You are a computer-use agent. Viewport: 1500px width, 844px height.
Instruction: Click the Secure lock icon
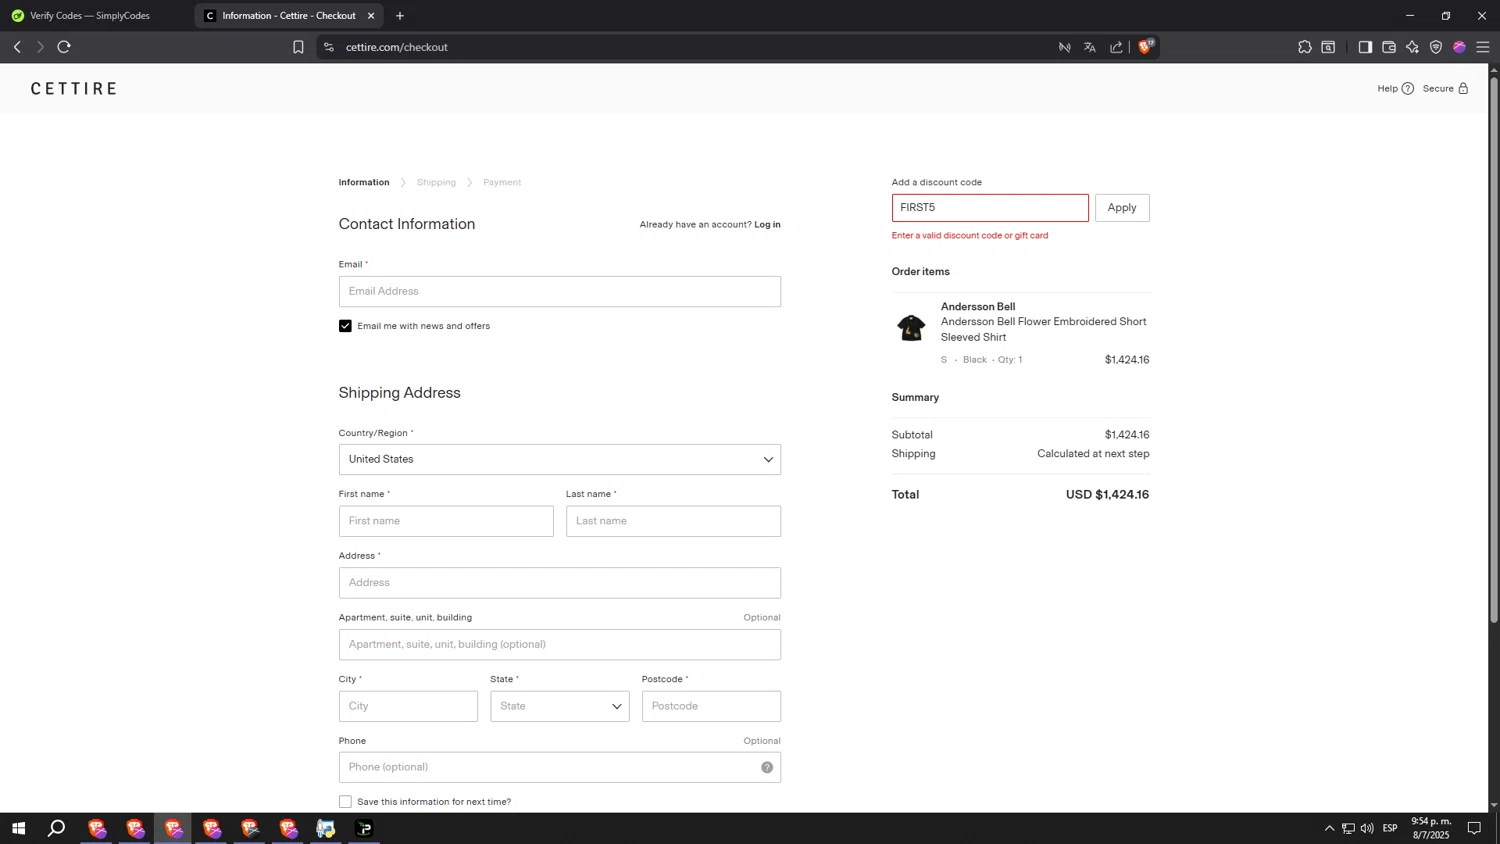tap(1463, 88)
